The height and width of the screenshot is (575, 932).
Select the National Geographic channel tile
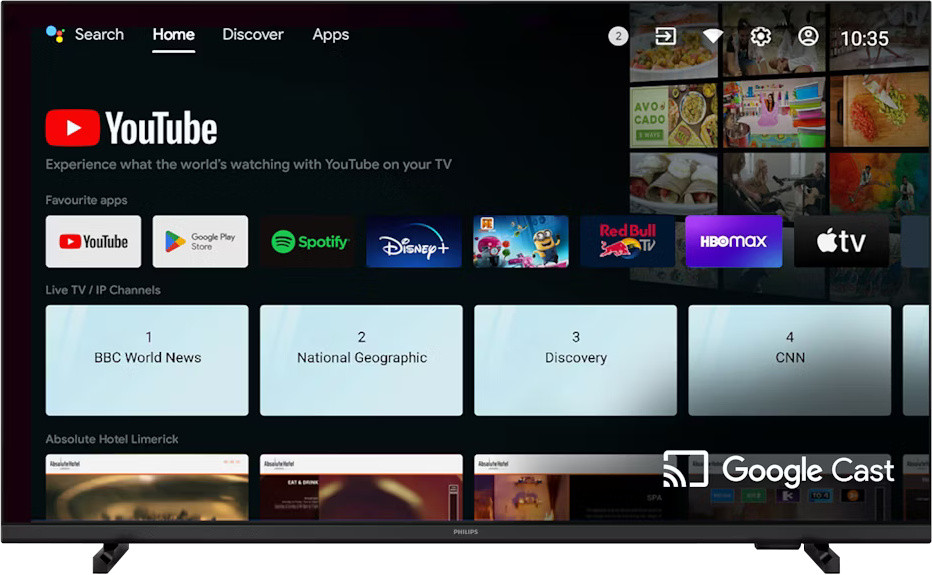tap(361, 360)
